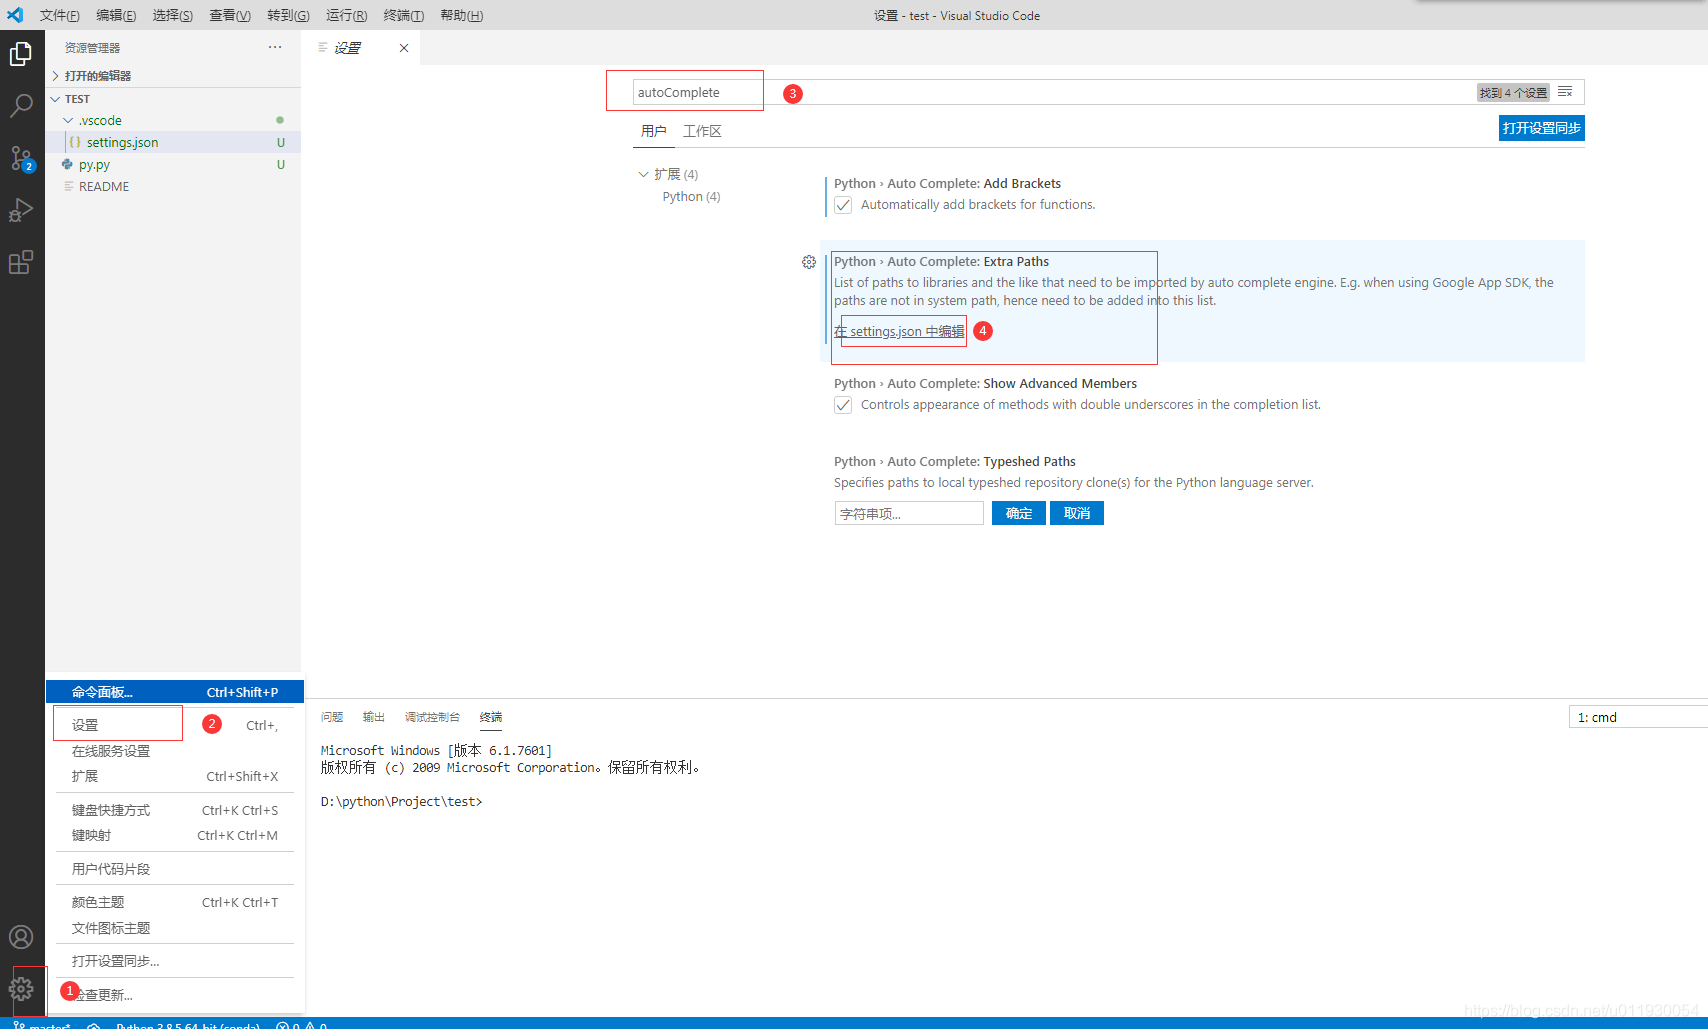The width and height of the screenshot is (1708, 1029).
Task: Open the Explorer view in activity bar
Action: tap(21, 53)
